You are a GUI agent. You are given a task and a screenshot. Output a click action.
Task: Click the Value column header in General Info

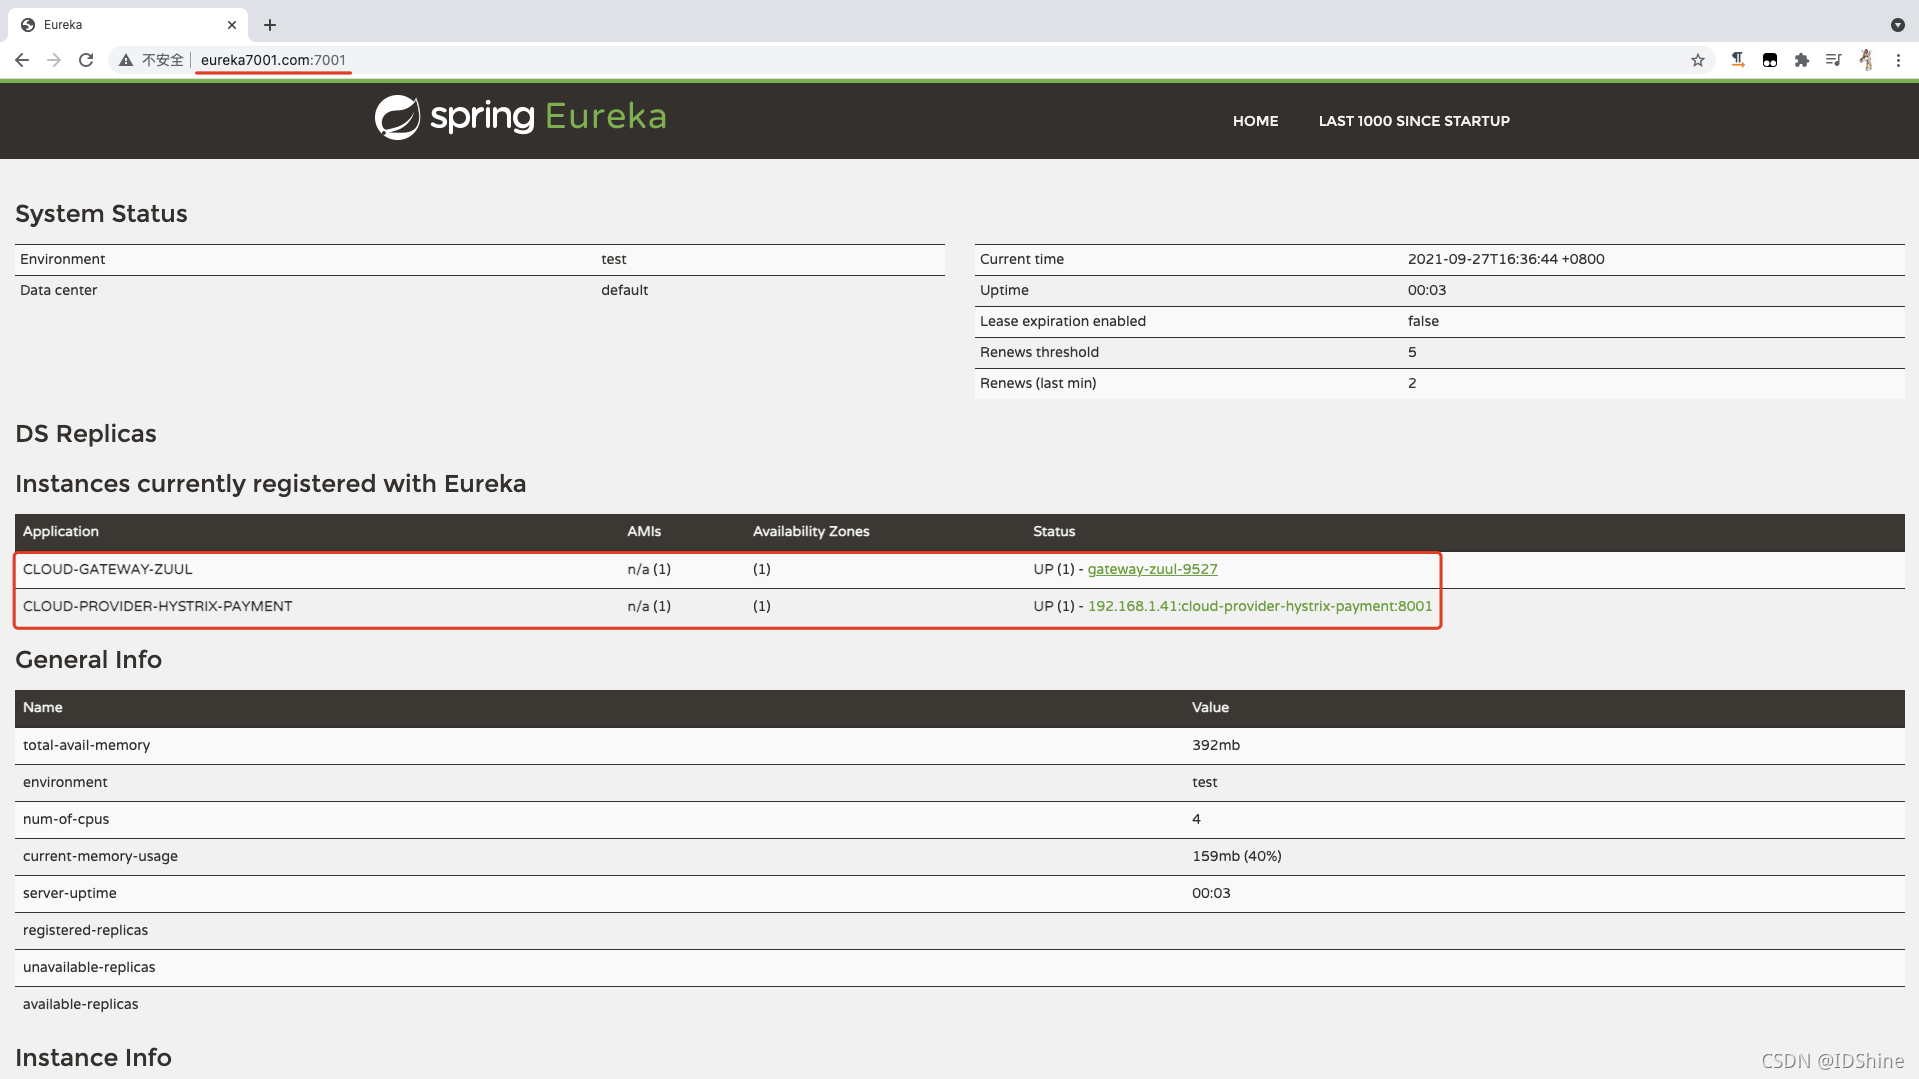click(x=1210, y=707)
